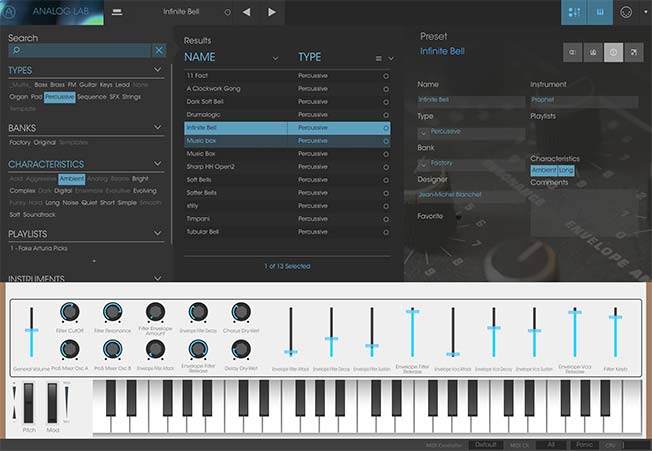Click the General Volume slider handle

point(32,330)
